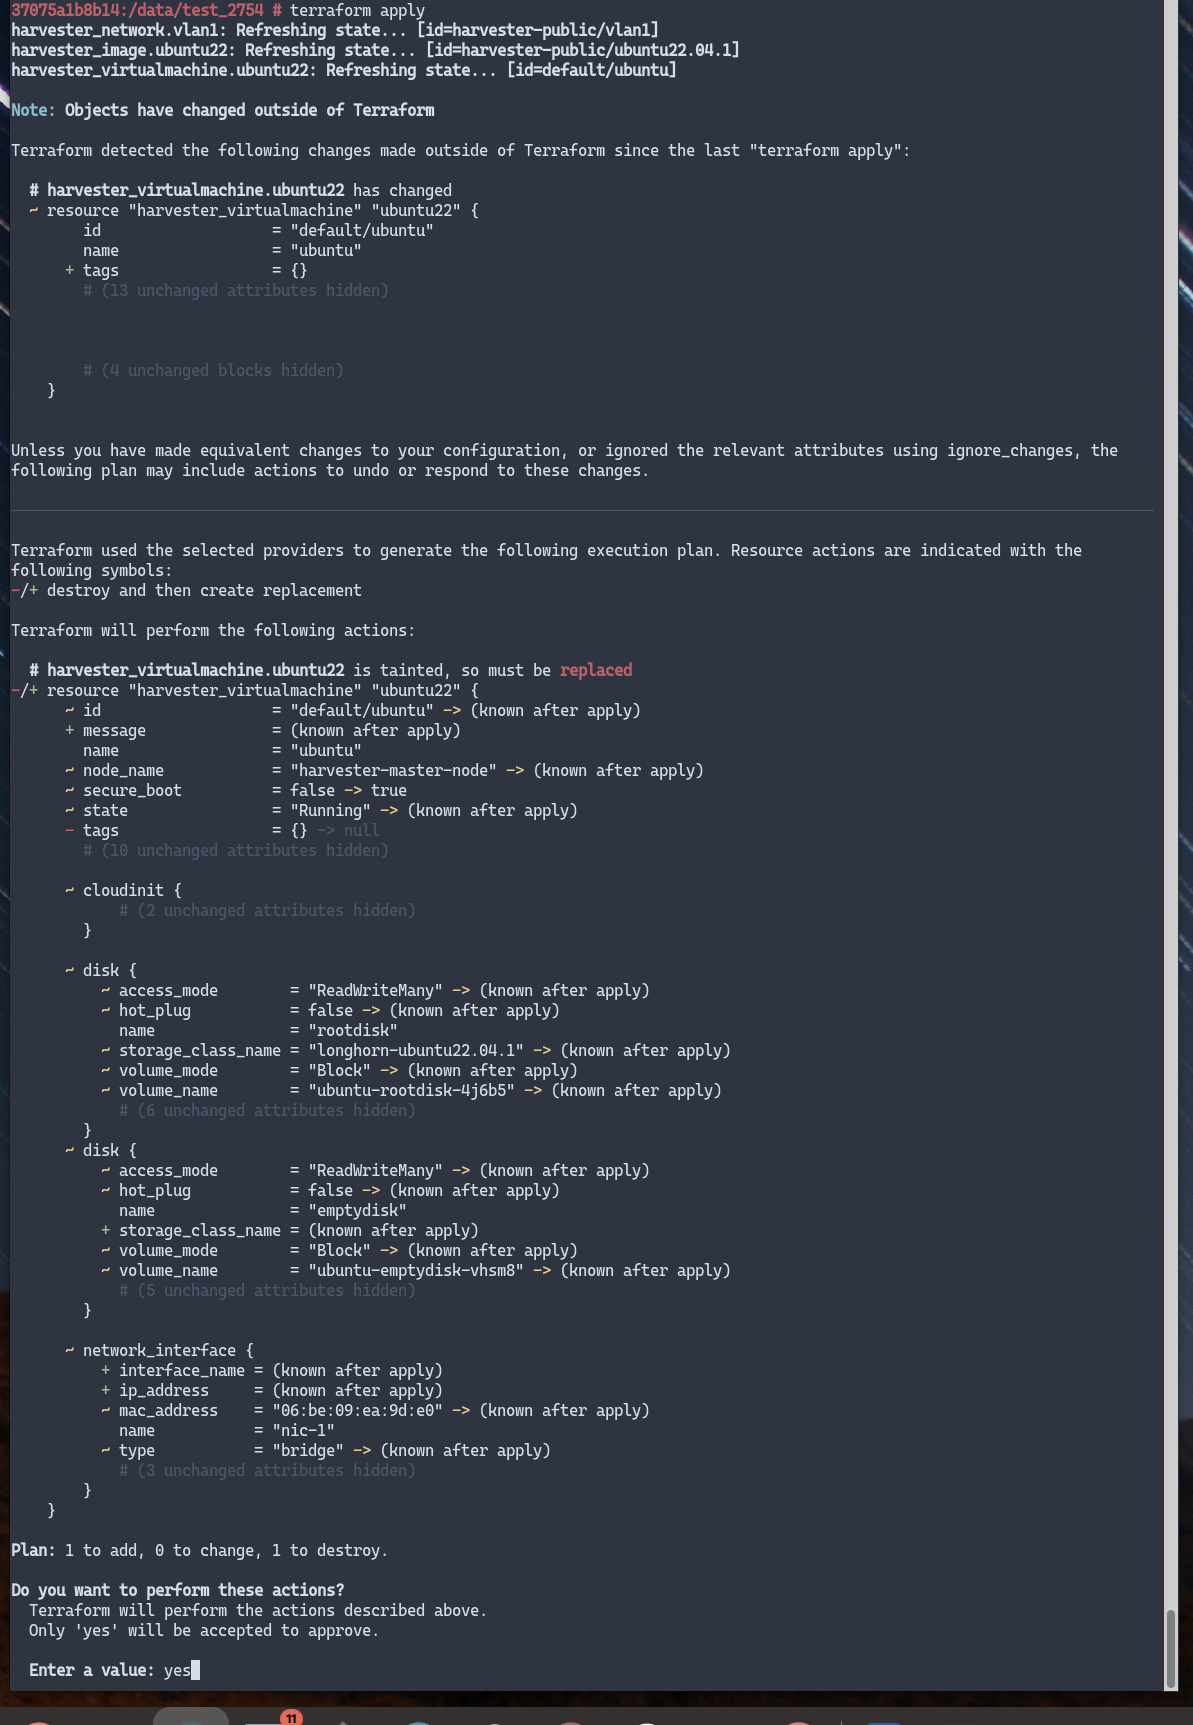Click the 'message' attribute name

point(114,730)
